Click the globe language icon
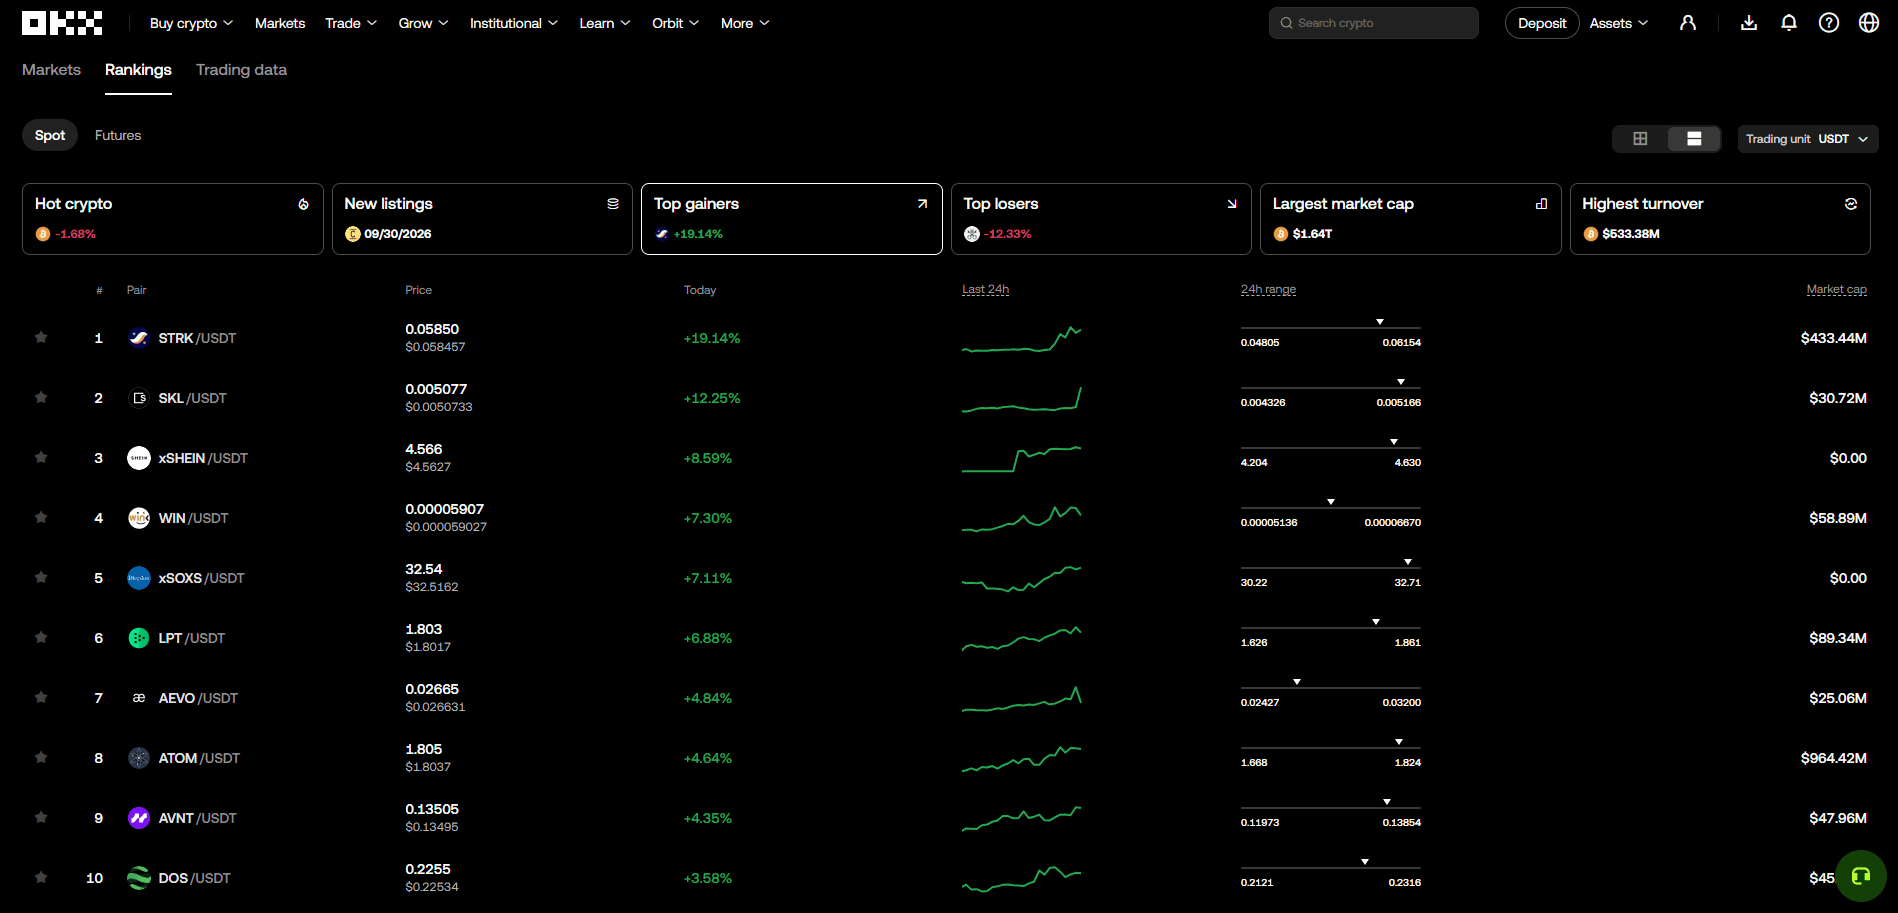 click(1869, 23)
